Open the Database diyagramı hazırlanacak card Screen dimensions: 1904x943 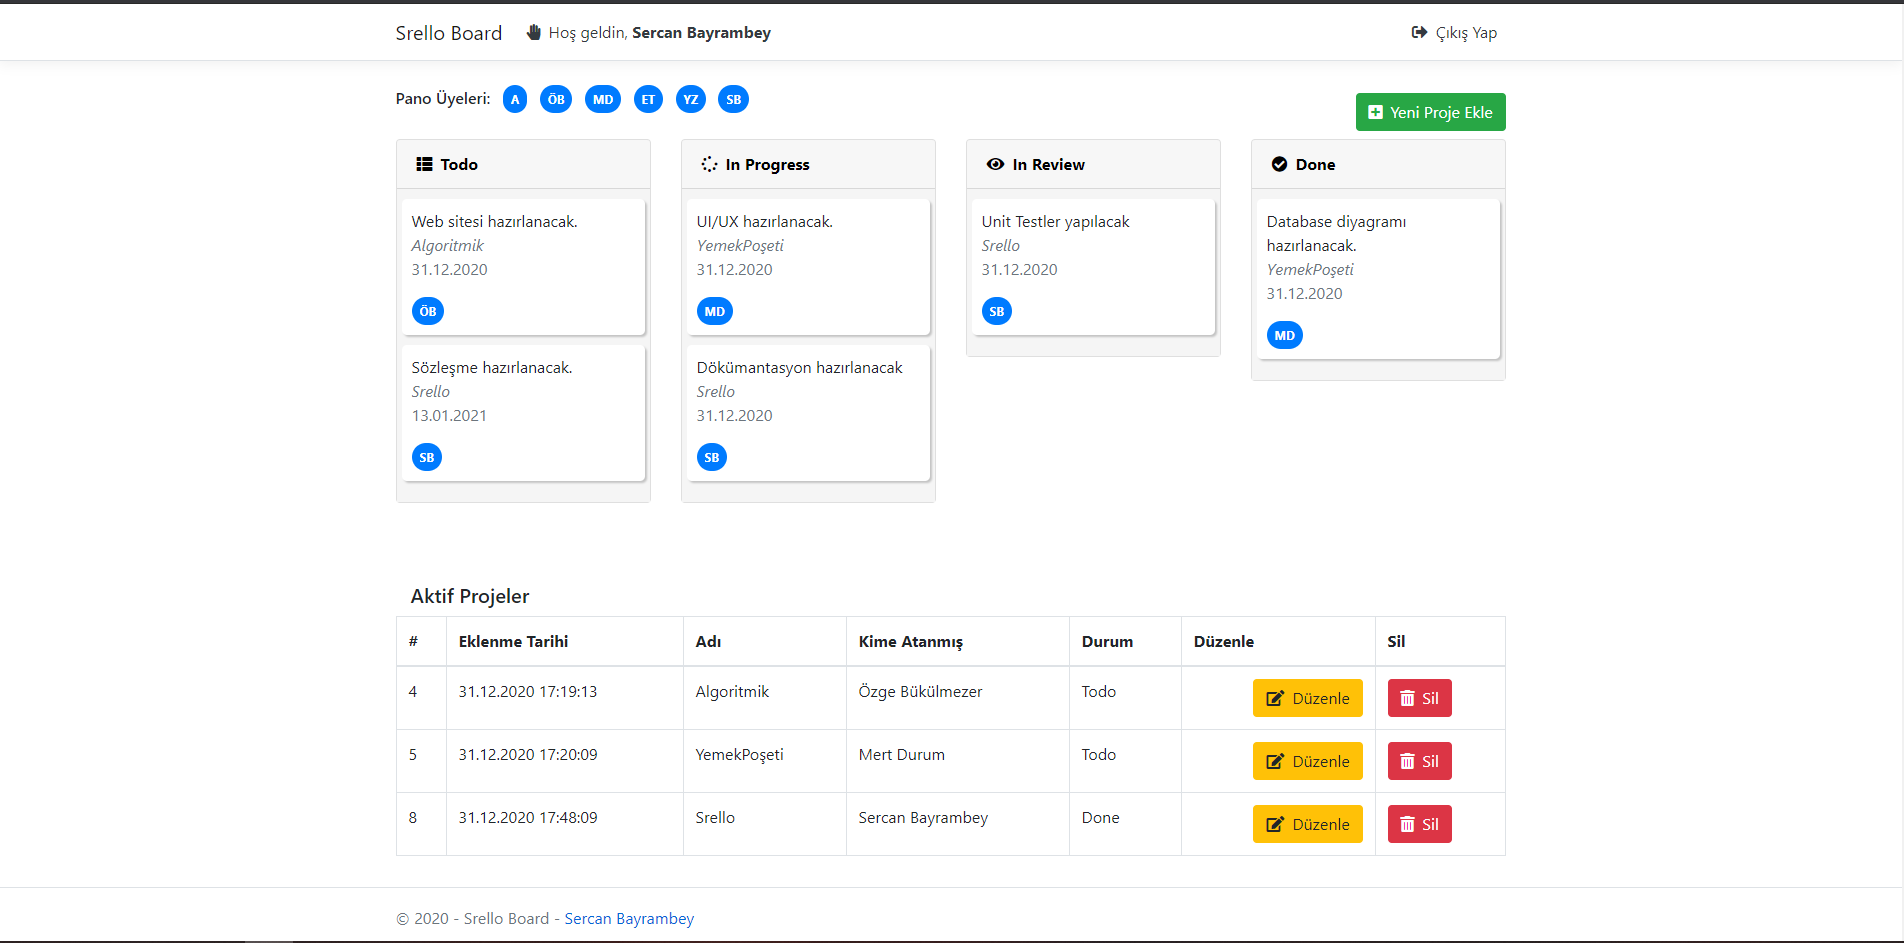[x=1378, y=279]
